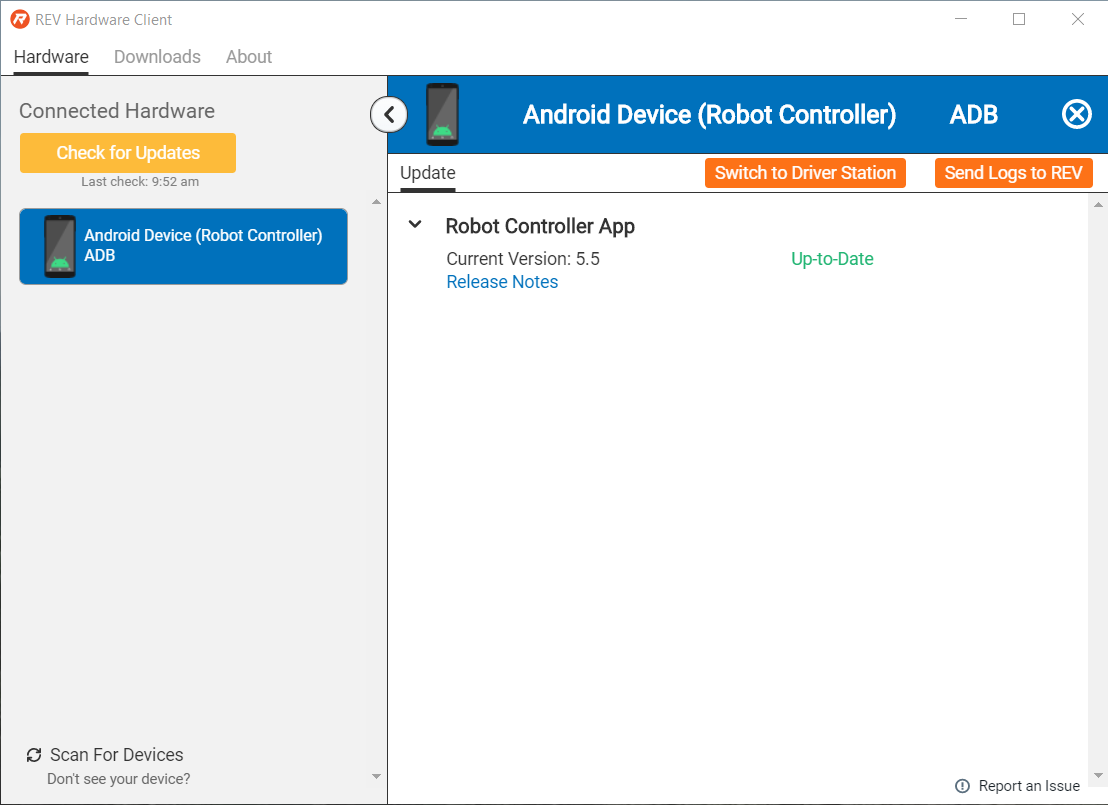1108x805 pixels.
Task: Click main panel scrollbar up arrow
Action: click(1098, 205)
